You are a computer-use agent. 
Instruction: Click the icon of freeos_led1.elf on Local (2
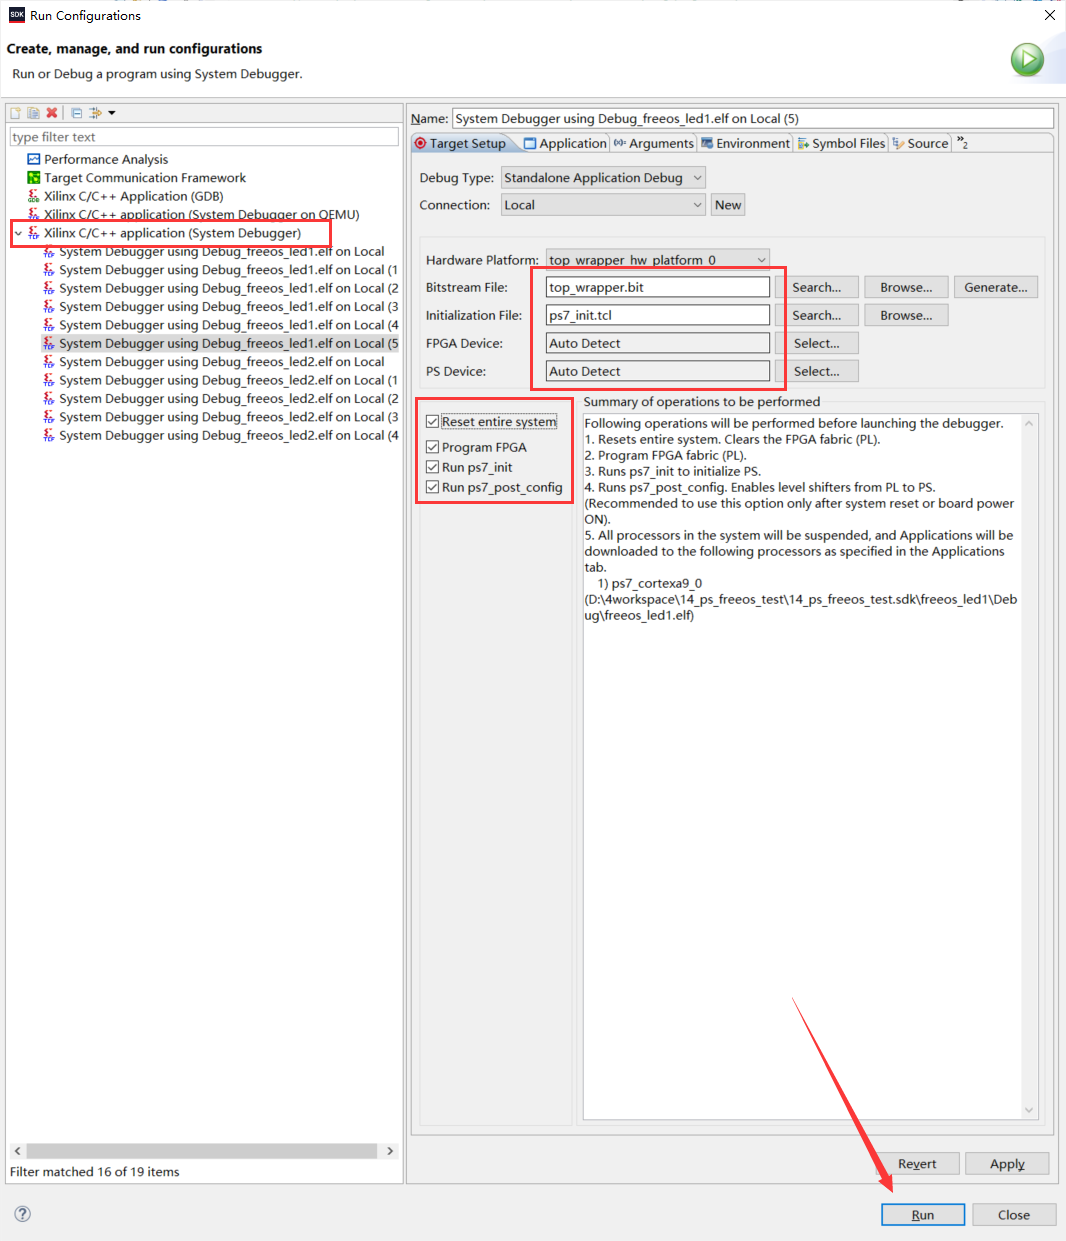(49, 288)
